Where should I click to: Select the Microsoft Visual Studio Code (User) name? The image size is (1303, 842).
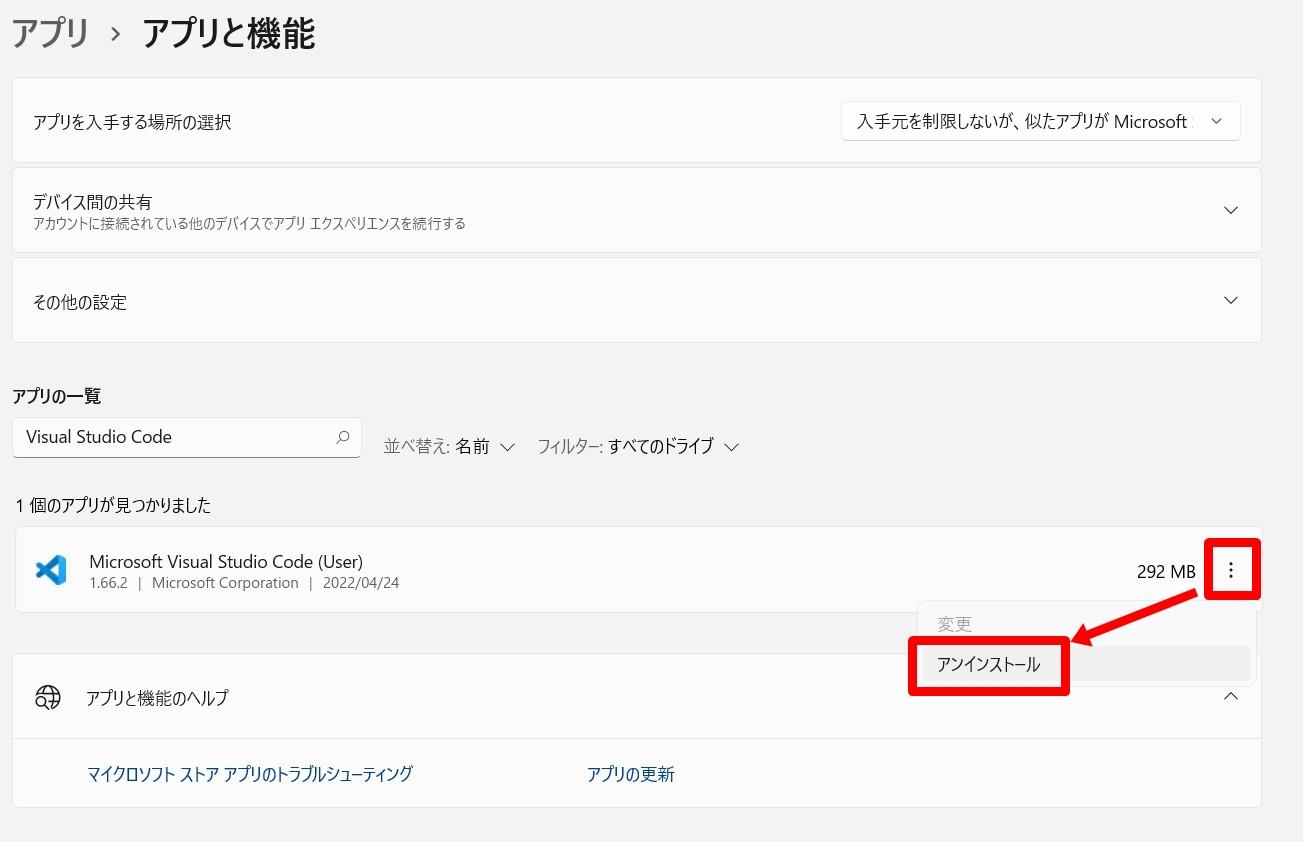226,561
